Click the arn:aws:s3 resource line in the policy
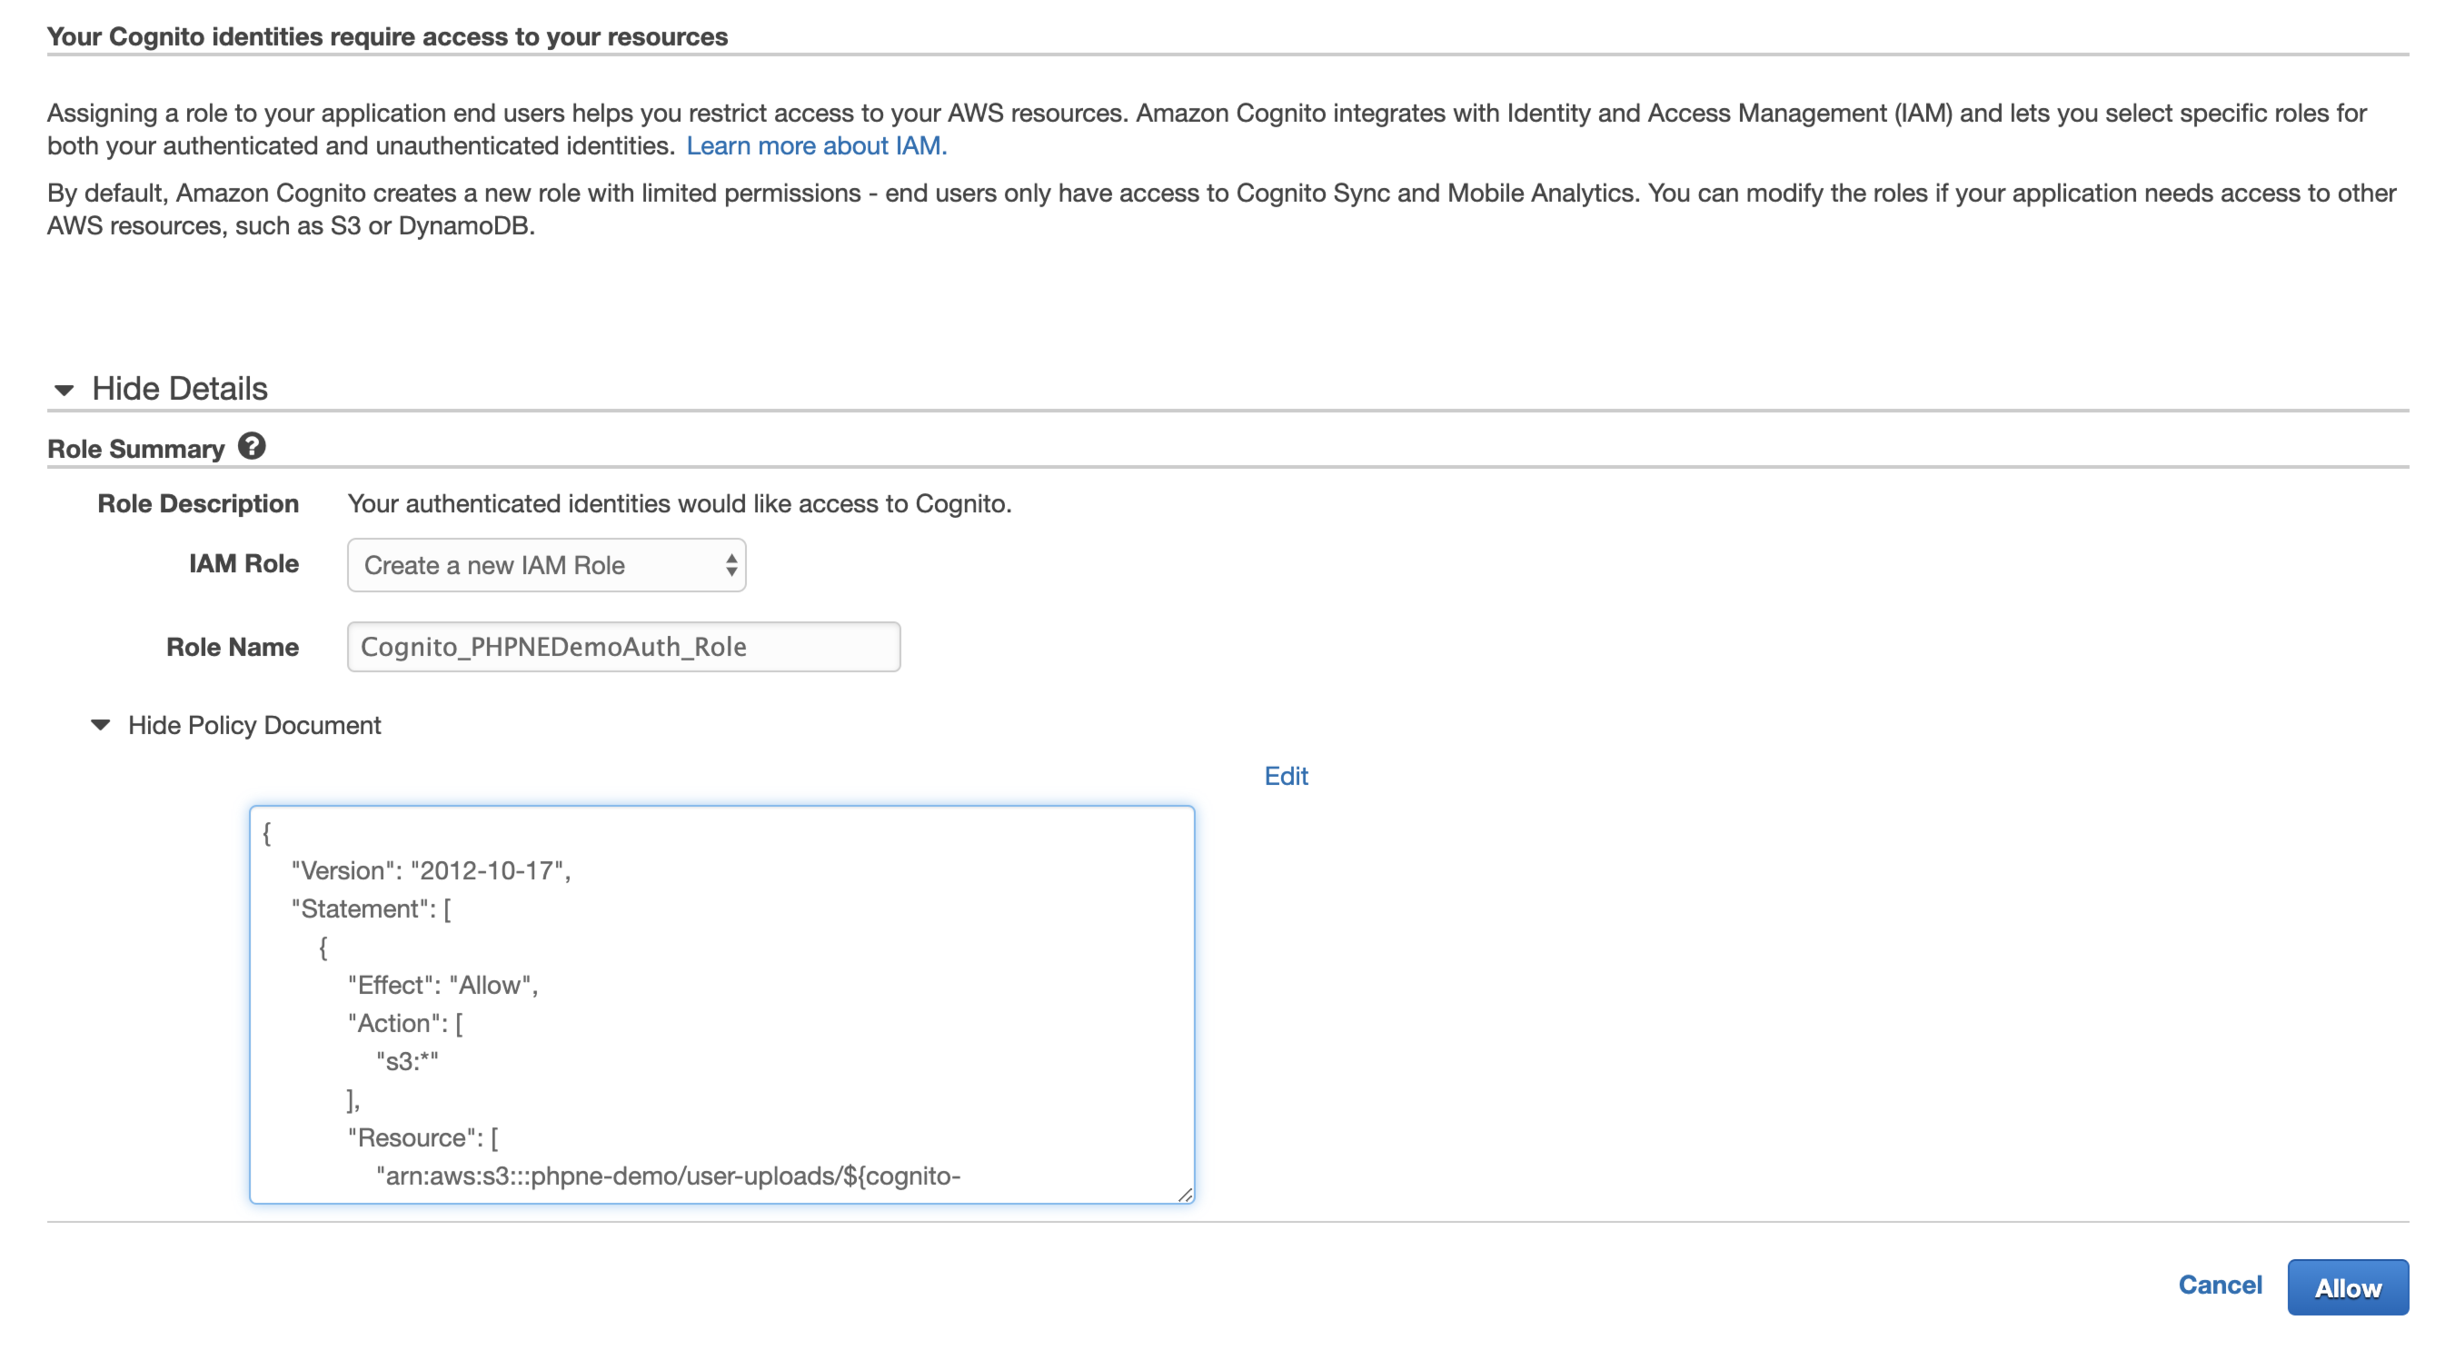2455x1350 pixels. pos(668,1176)
